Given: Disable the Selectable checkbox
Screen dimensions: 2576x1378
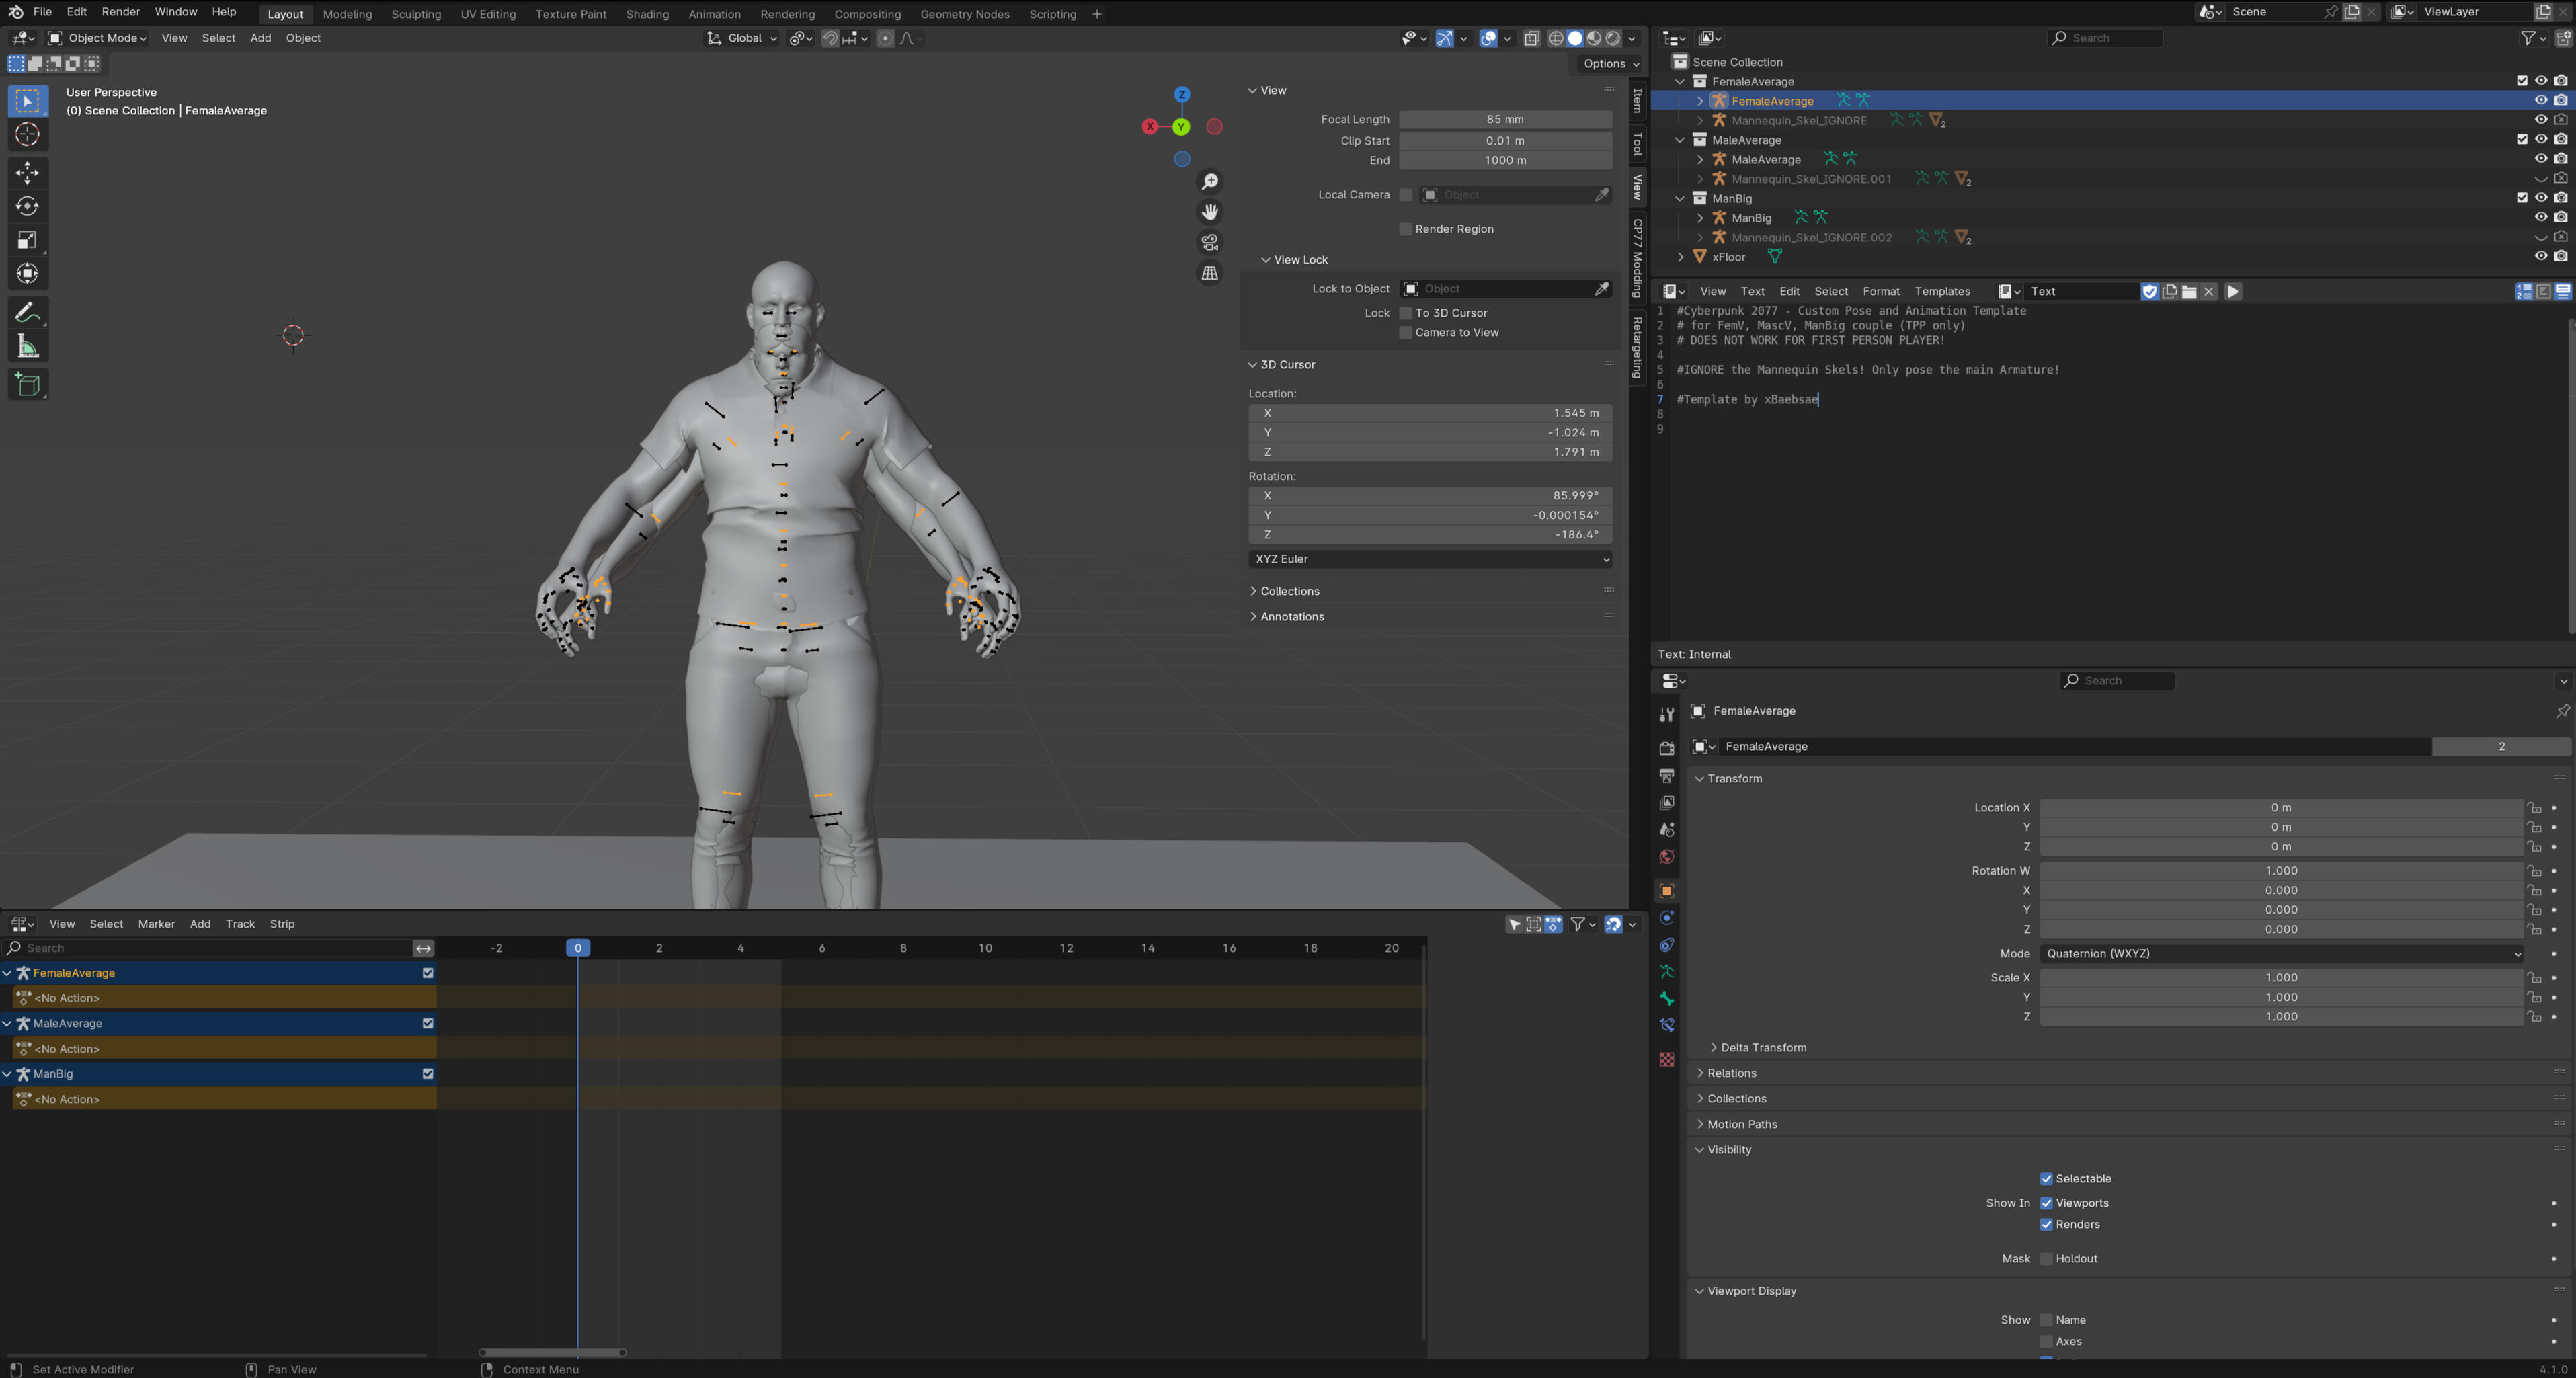Looking at the screenshot, I should point(2046,1178).
